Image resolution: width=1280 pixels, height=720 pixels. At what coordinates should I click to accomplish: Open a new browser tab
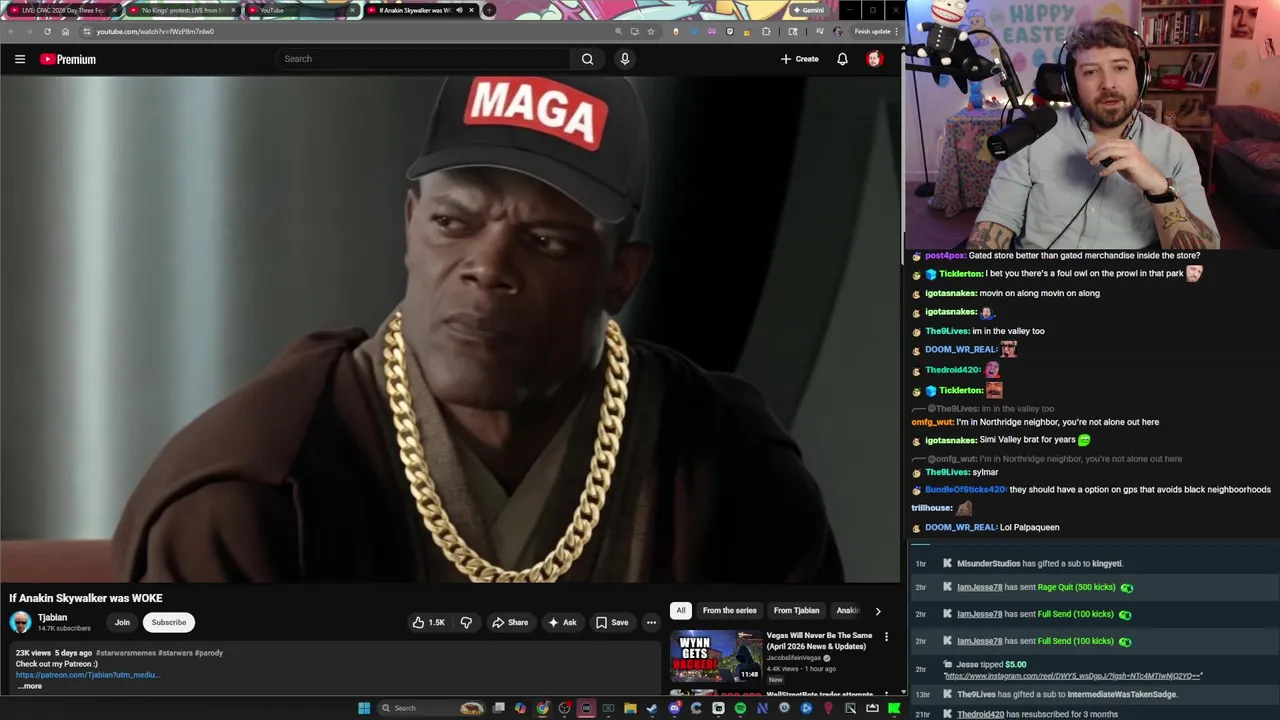(x=489, y=10)
